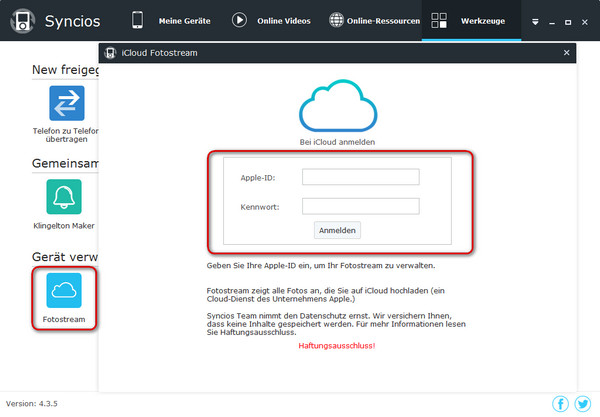Open the Fotostream cloud tool
This screenshot has height=417, width=600.
[64, 290]
